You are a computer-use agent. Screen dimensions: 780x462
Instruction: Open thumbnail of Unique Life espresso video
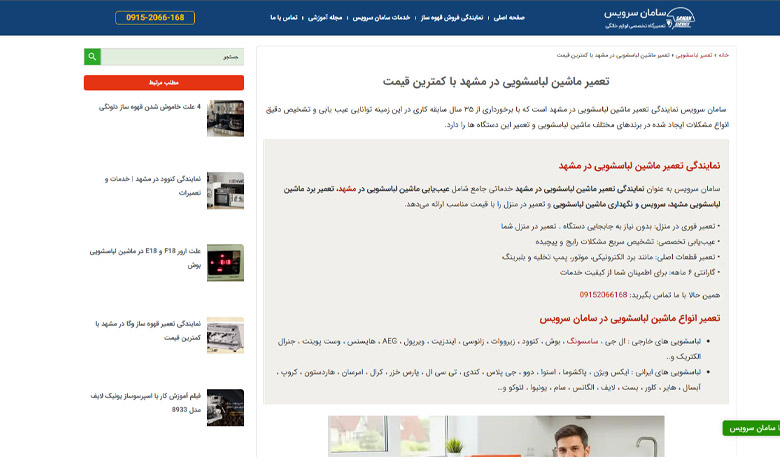pos(225,407)
